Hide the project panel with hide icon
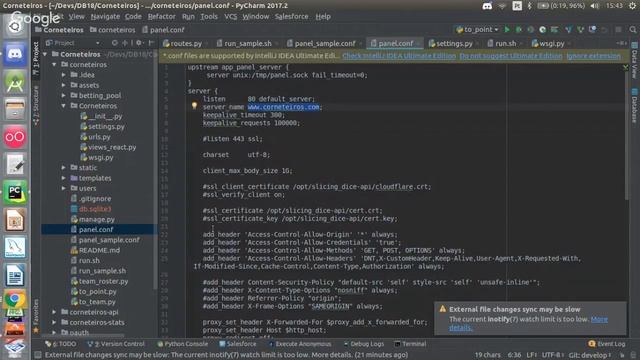This screenshot has height=360, width=640. (x=151, y=43)
